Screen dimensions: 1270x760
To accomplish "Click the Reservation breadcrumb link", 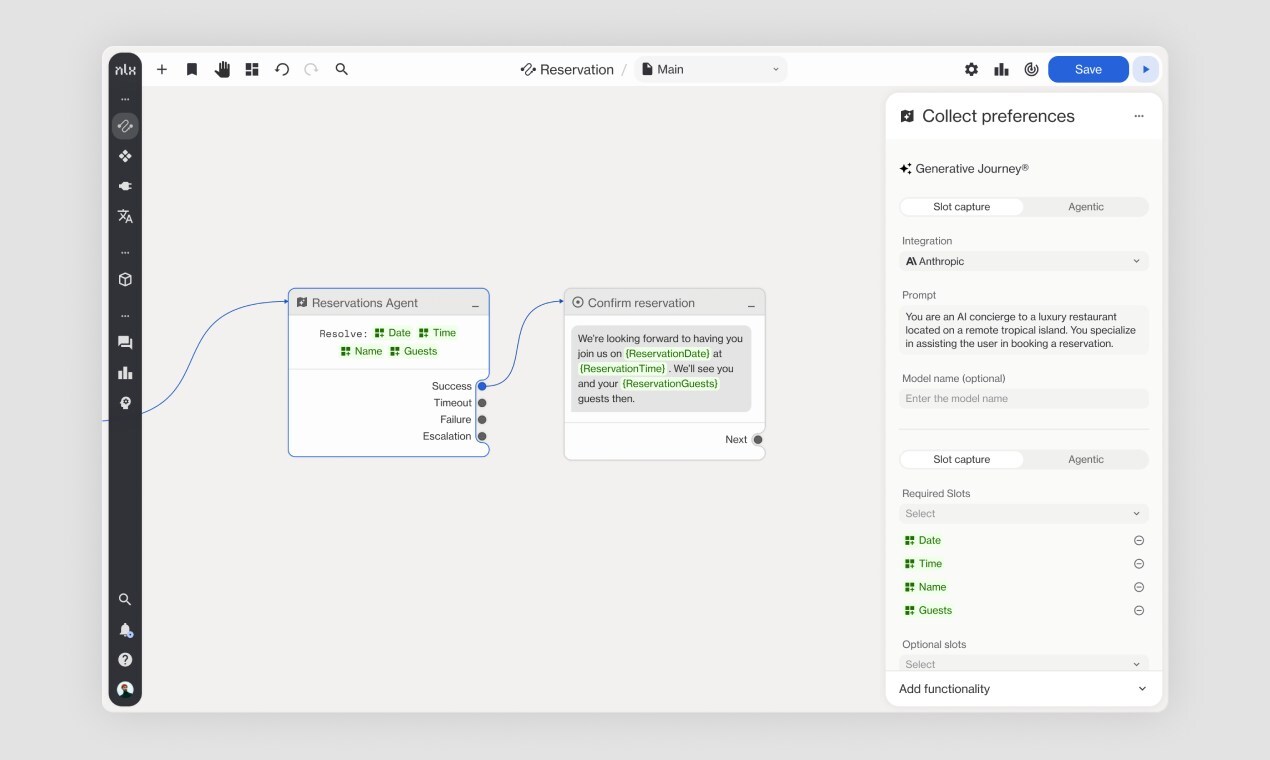I will tap(567, 70).
